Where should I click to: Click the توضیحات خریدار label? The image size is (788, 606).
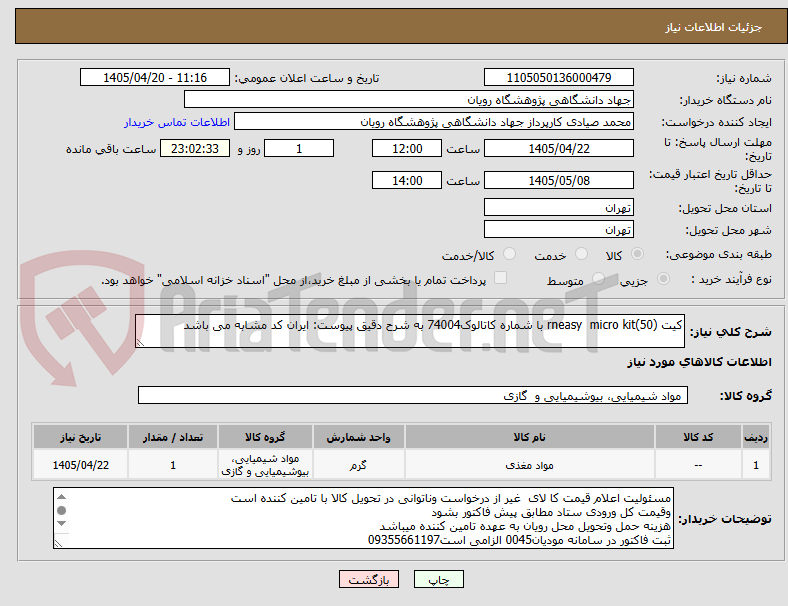click(725, 519)
